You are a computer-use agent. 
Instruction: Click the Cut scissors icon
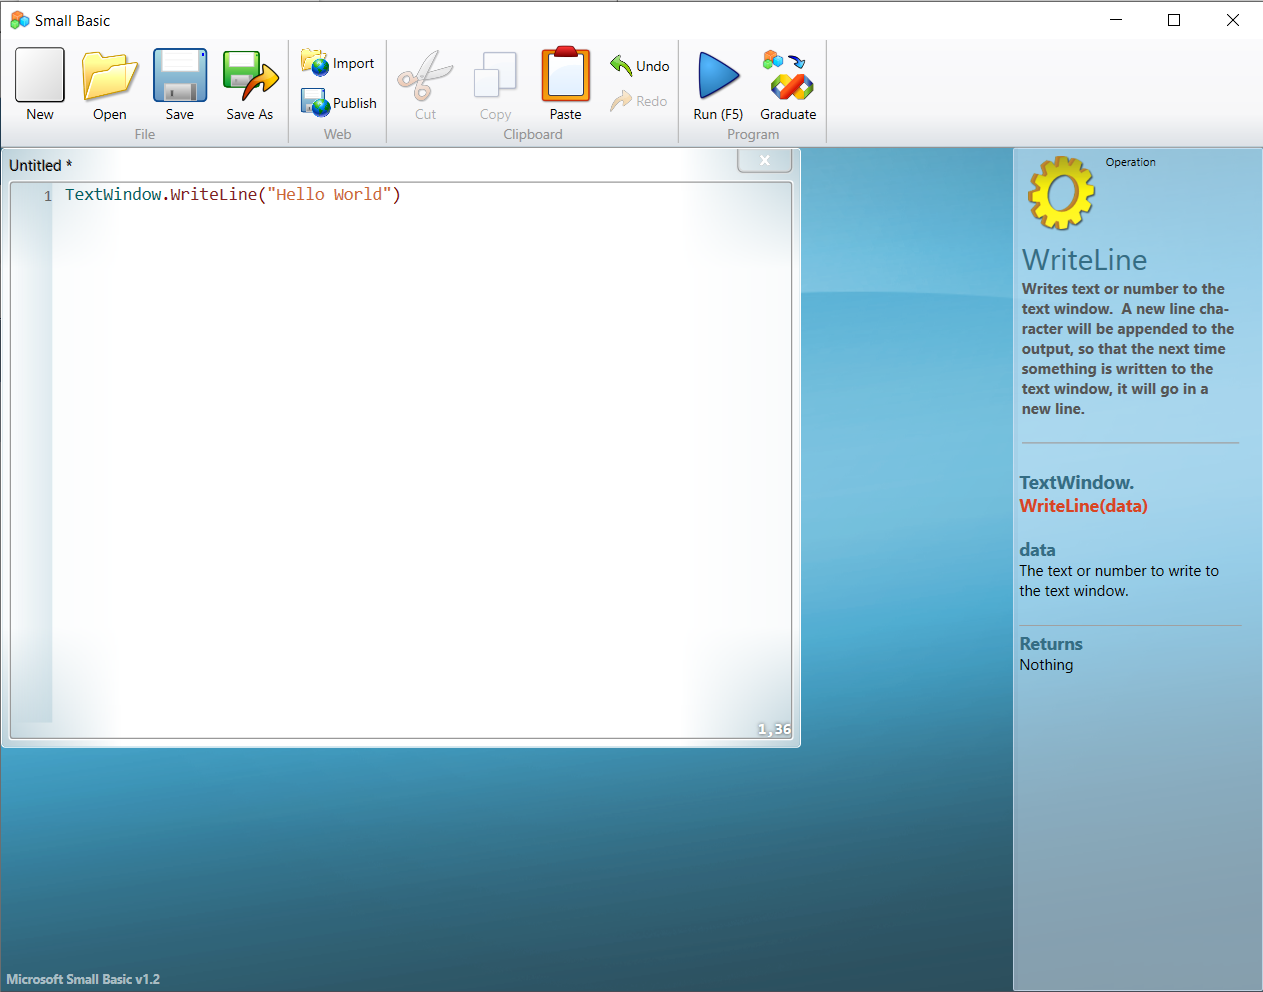click(425, 76)
